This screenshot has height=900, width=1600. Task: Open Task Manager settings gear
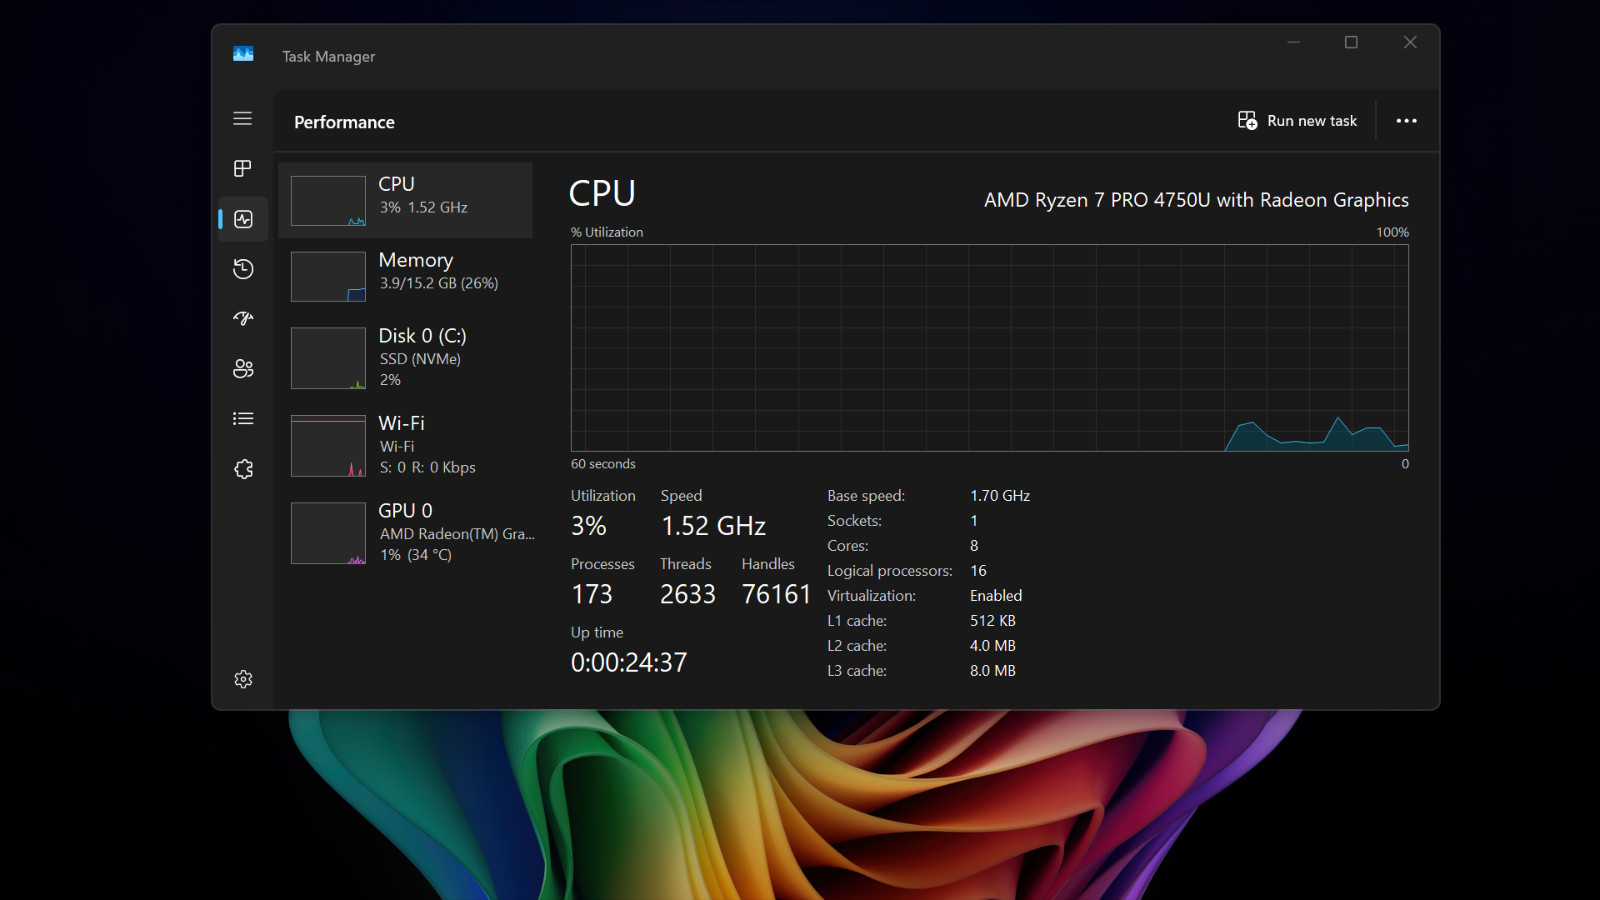tap(243, 679)
